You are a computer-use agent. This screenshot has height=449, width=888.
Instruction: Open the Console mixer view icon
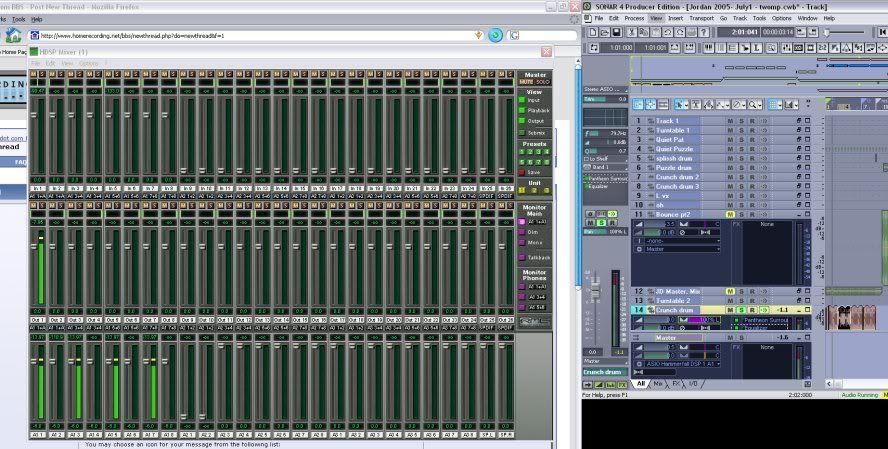pos(786,48)
